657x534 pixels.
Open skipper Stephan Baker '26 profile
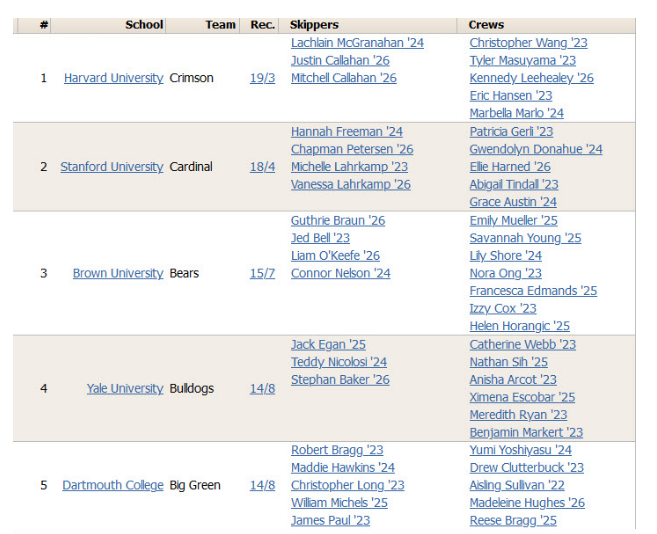[x=340, y=380]
